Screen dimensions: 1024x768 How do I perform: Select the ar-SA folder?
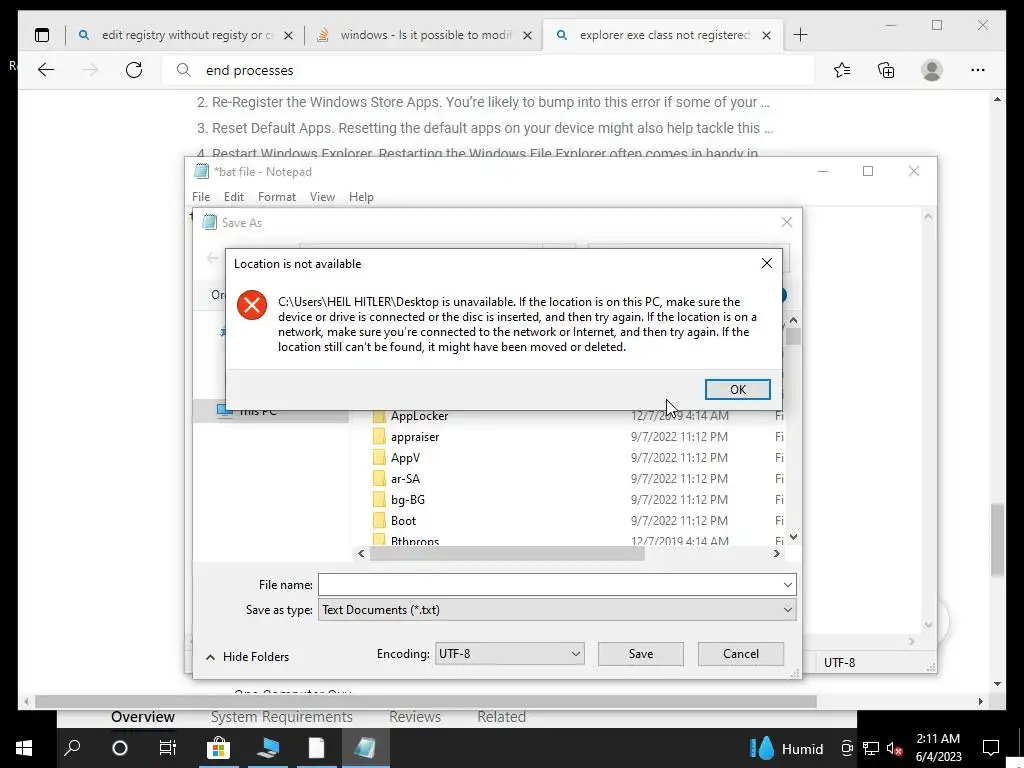(405, 479)
